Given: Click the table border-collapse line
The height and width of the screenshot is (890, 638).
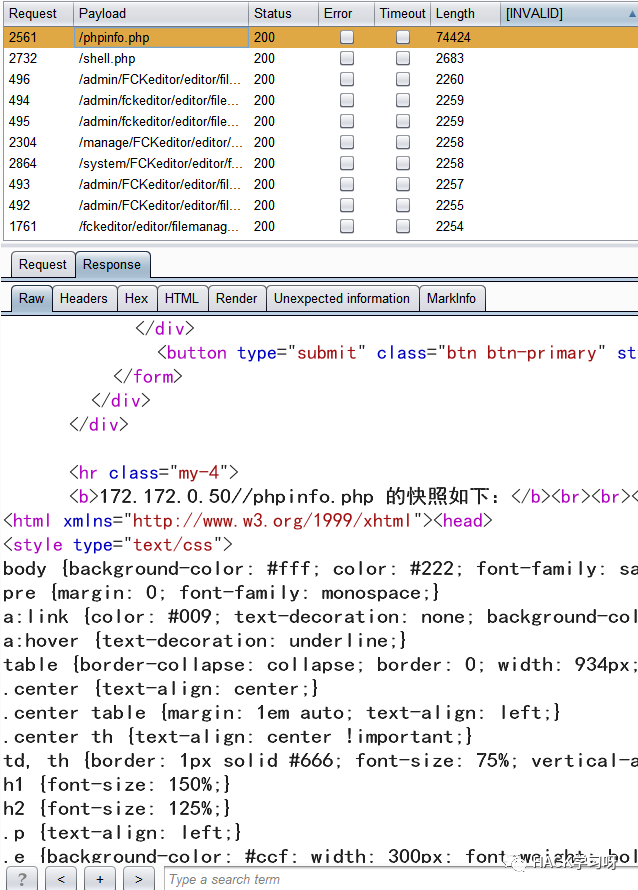Looking at the screenshot, I should [320, 665].
